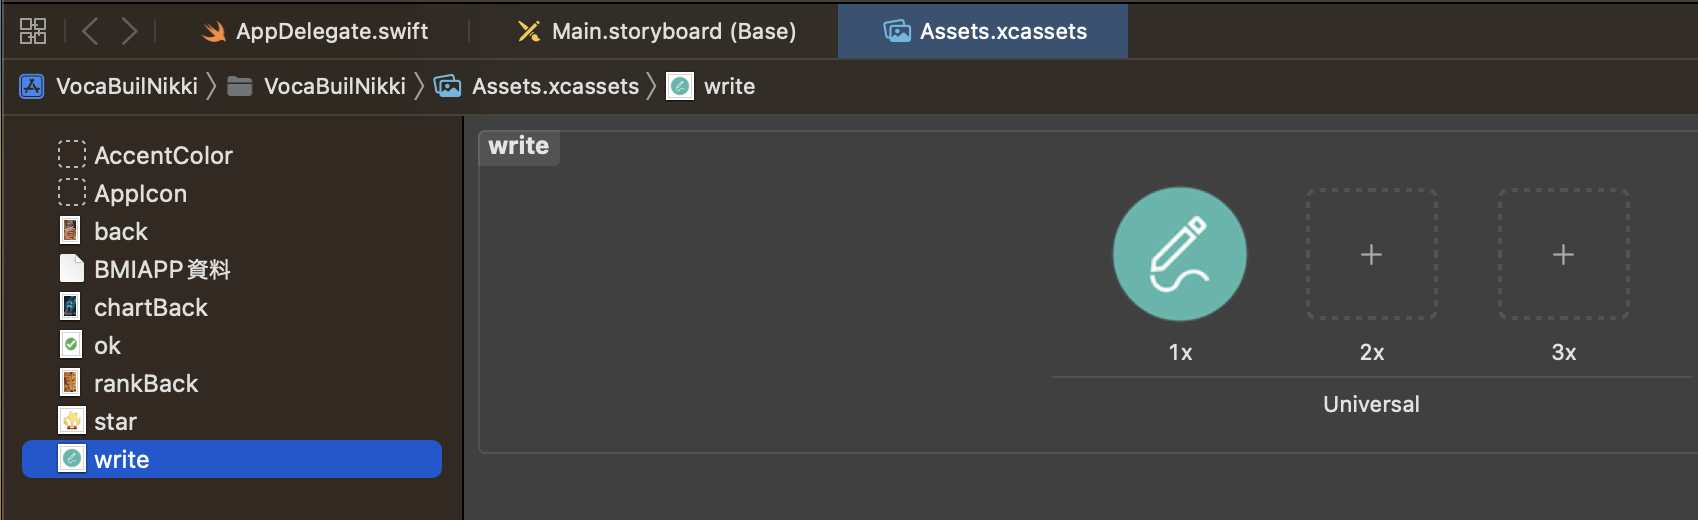Select the Assets.xcassets tab
Screen dimensions: 1698x520
pos(985,31)
